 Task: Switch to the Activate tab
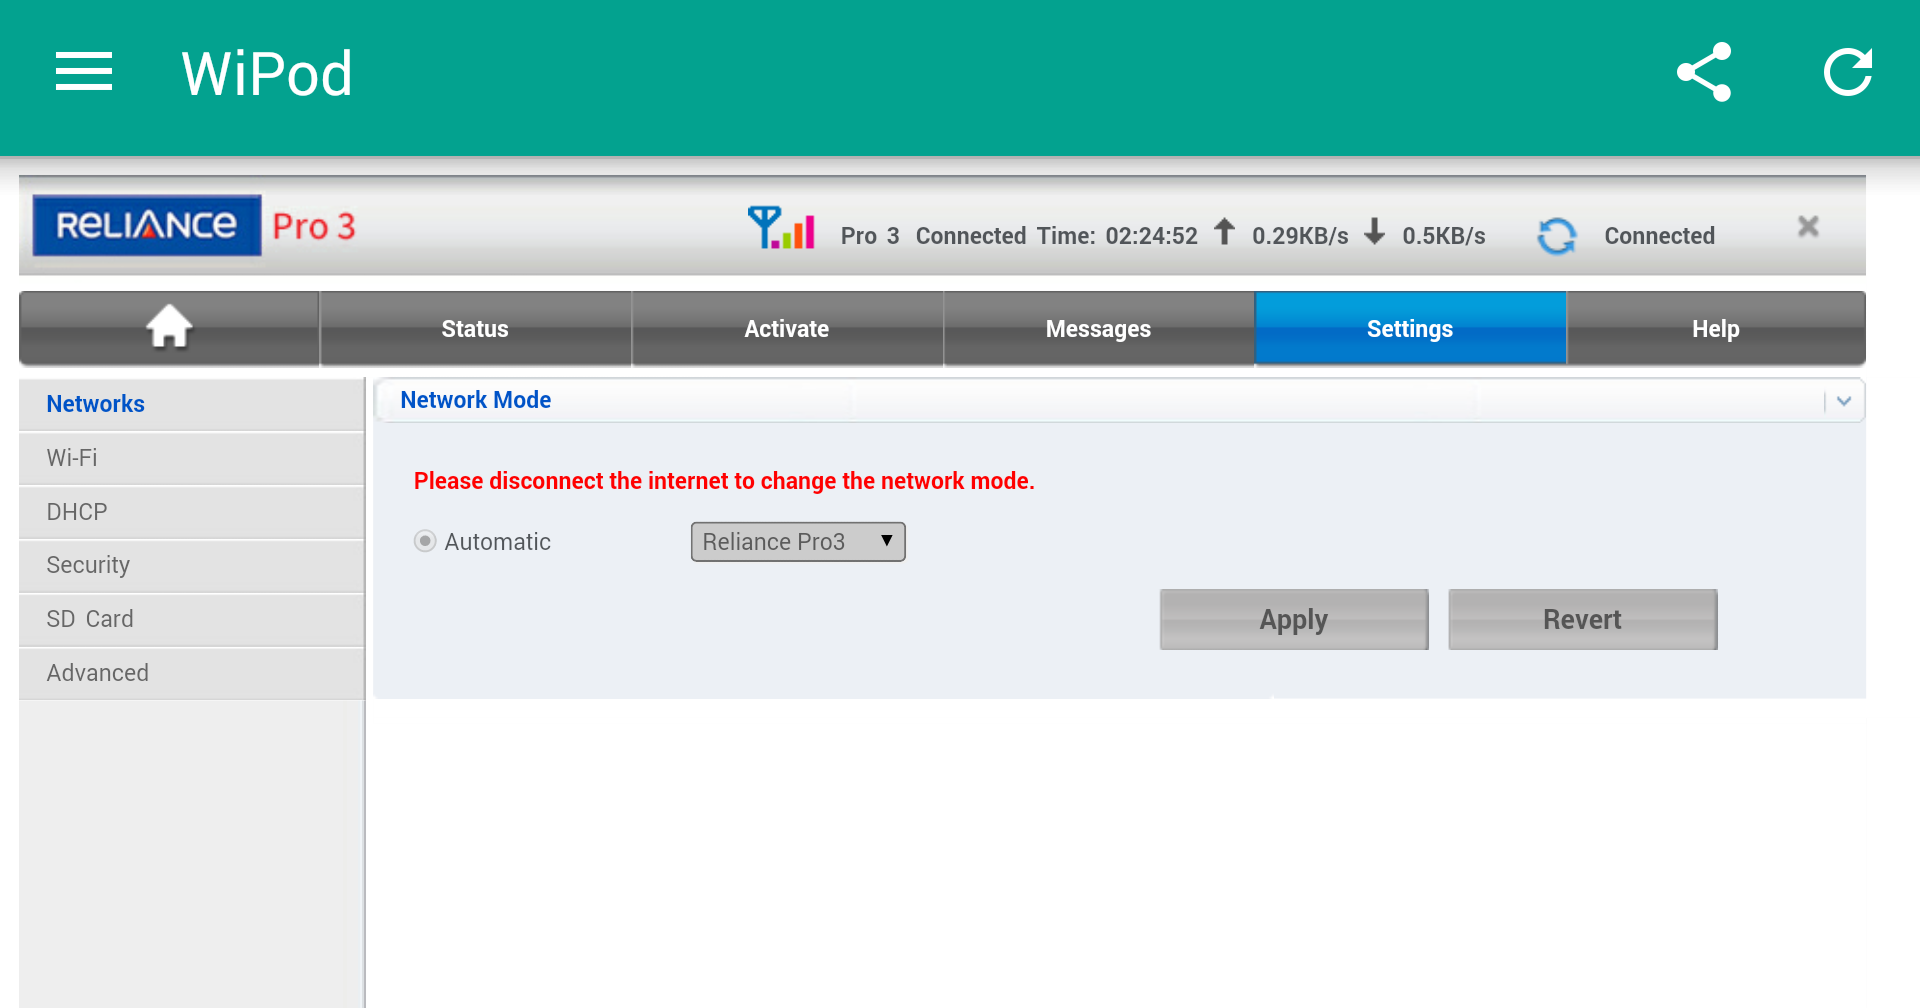click(787, 328)
